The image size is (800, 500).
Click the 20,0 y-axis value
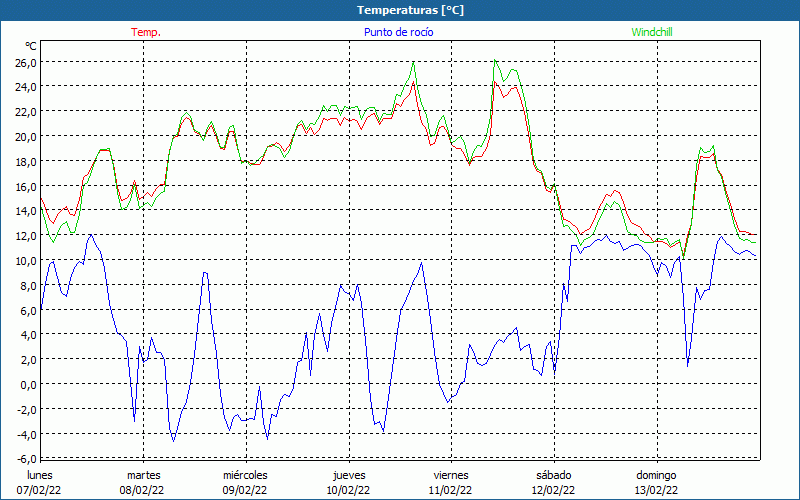point(27,137)
